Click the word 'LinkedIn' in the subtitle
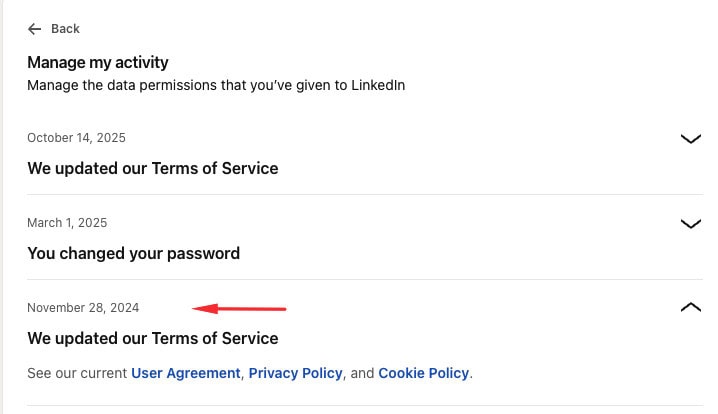Viewport: 718px width, 414px height. click(378, 85)
